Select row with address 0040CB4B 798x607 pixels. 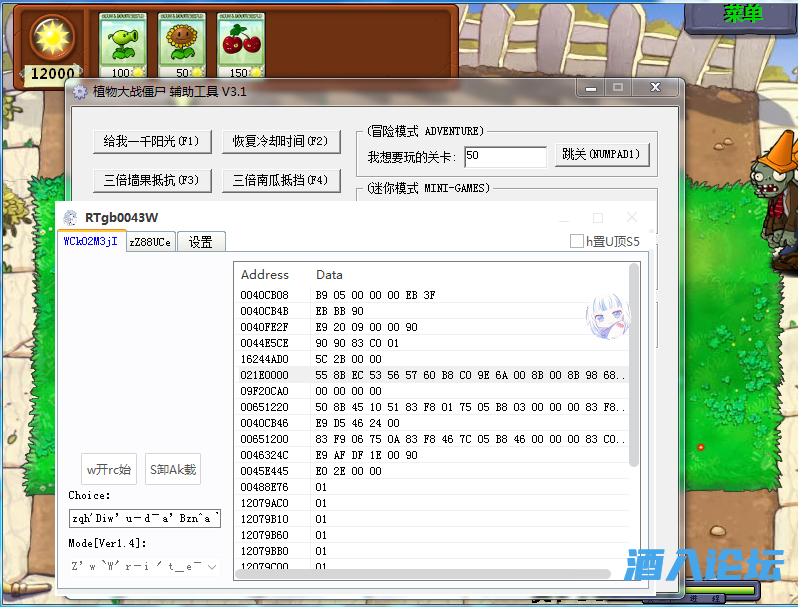click(433, 311)
